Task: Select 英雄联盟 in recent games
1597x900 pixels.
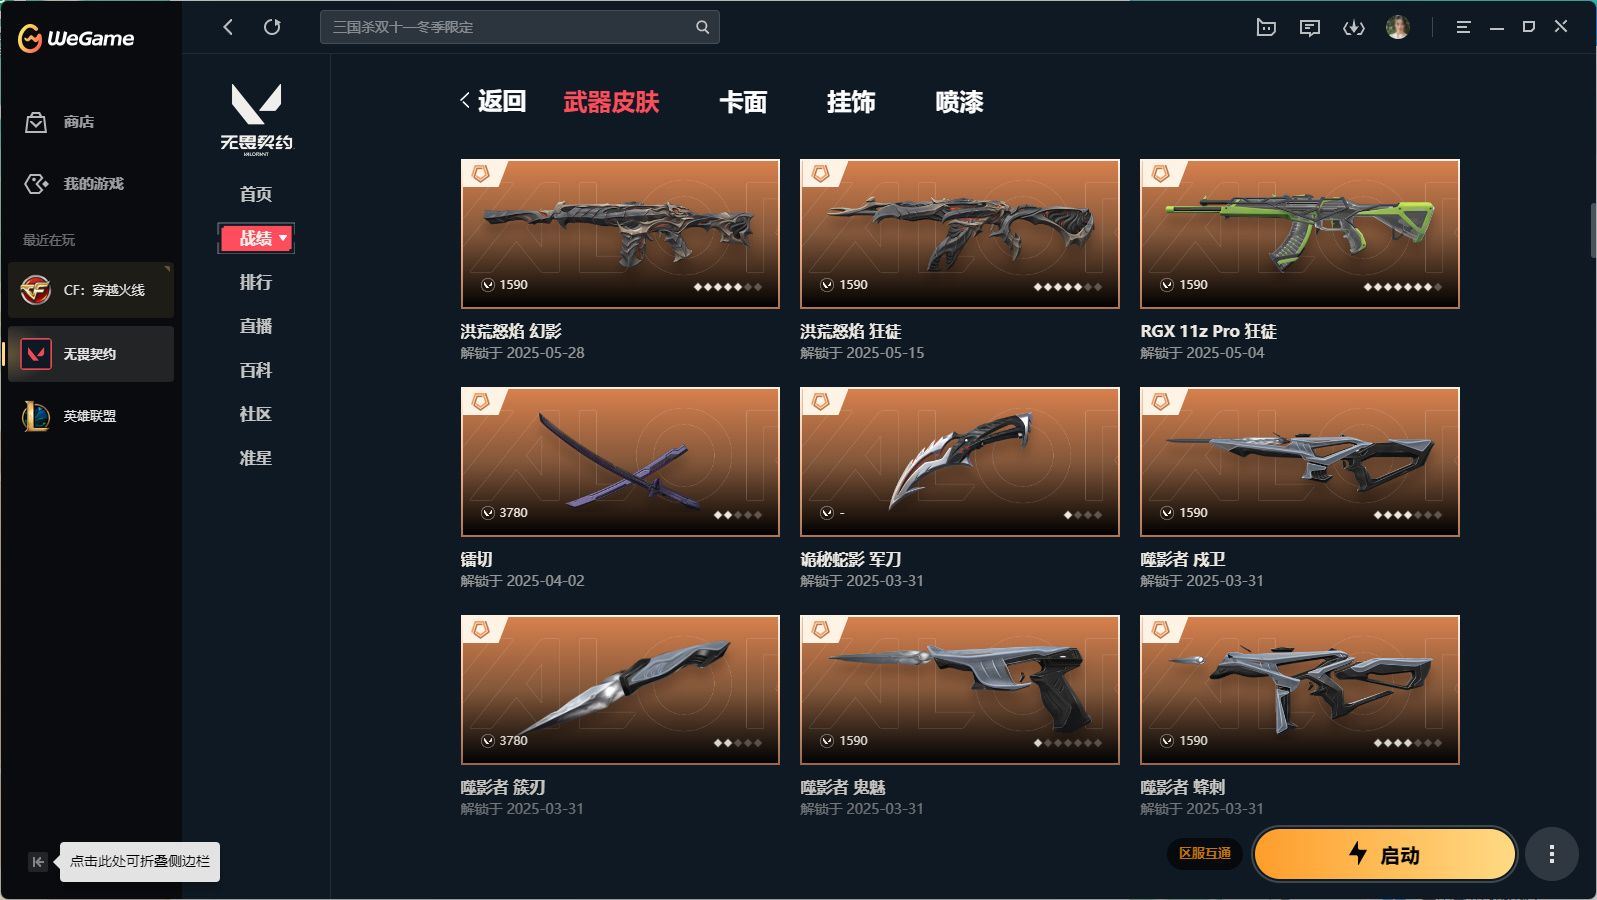Action: point(90,416)
